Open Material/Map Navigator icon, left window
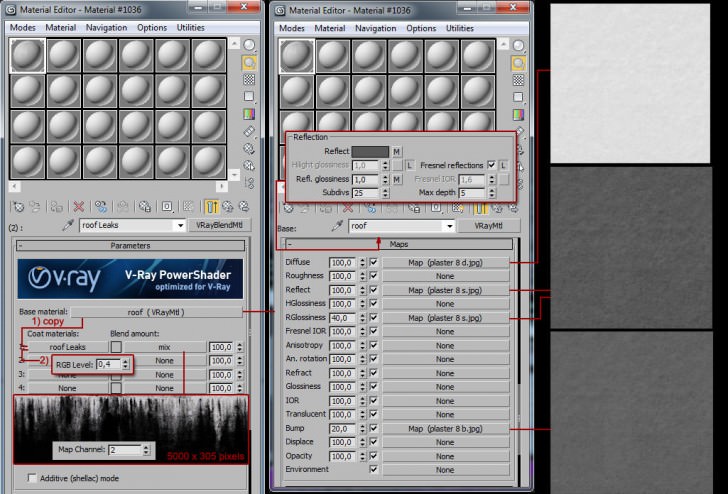This screenshot has width=728, height=494. point(249,182)
